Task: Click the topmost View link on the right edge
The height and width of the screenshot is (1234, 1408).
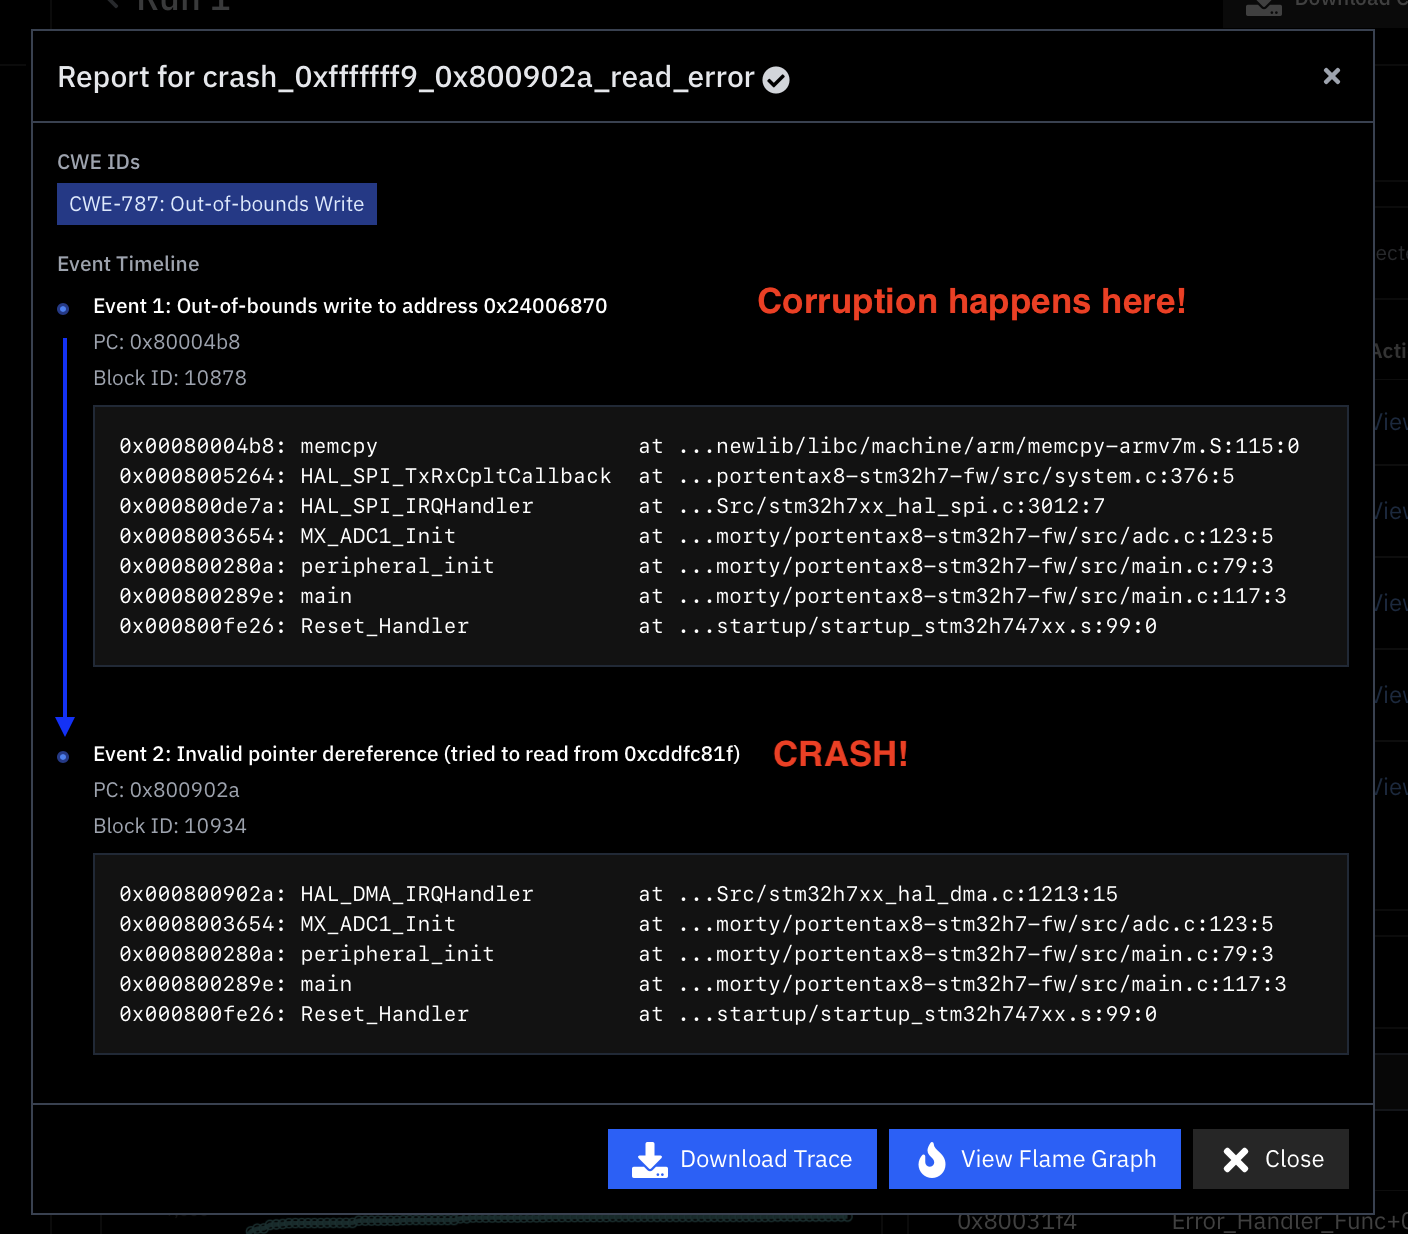Action: 1393,422
